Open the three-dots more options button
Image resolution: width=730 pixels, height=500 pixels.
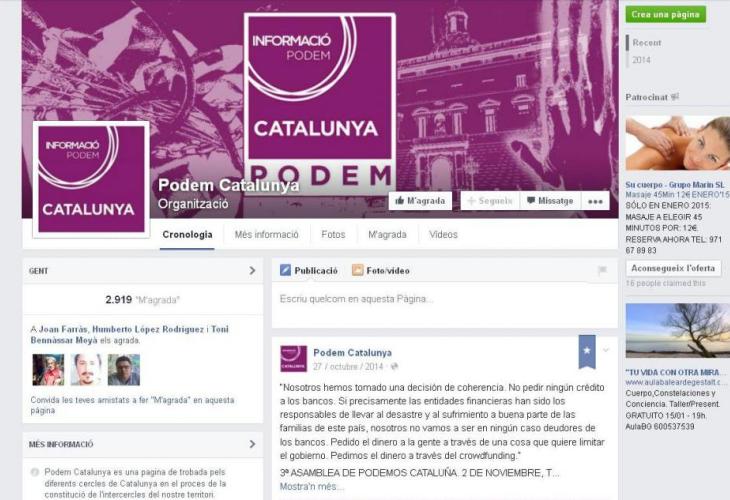[595, 201]
